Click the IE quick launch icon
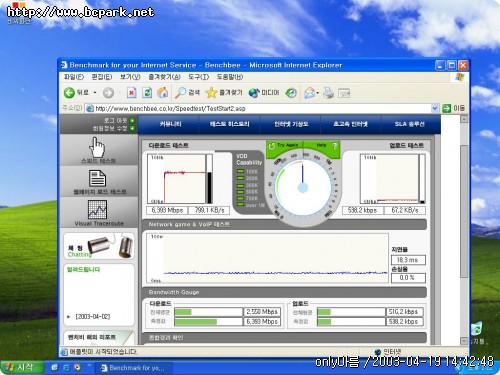500x375 pixels. 66,367
